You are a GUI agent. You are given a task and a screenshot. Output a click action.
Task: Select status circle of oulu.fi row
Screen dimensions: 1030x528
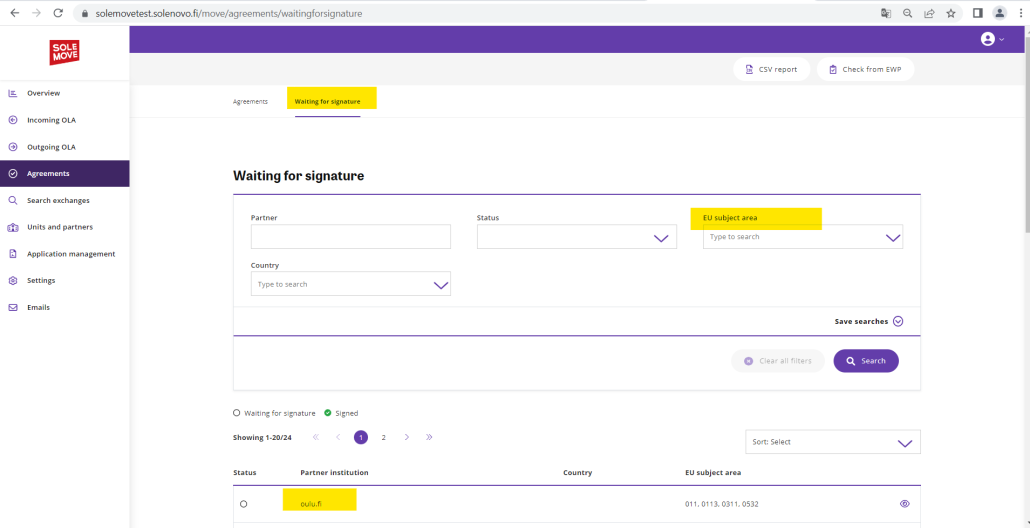(x=244, y=504)
